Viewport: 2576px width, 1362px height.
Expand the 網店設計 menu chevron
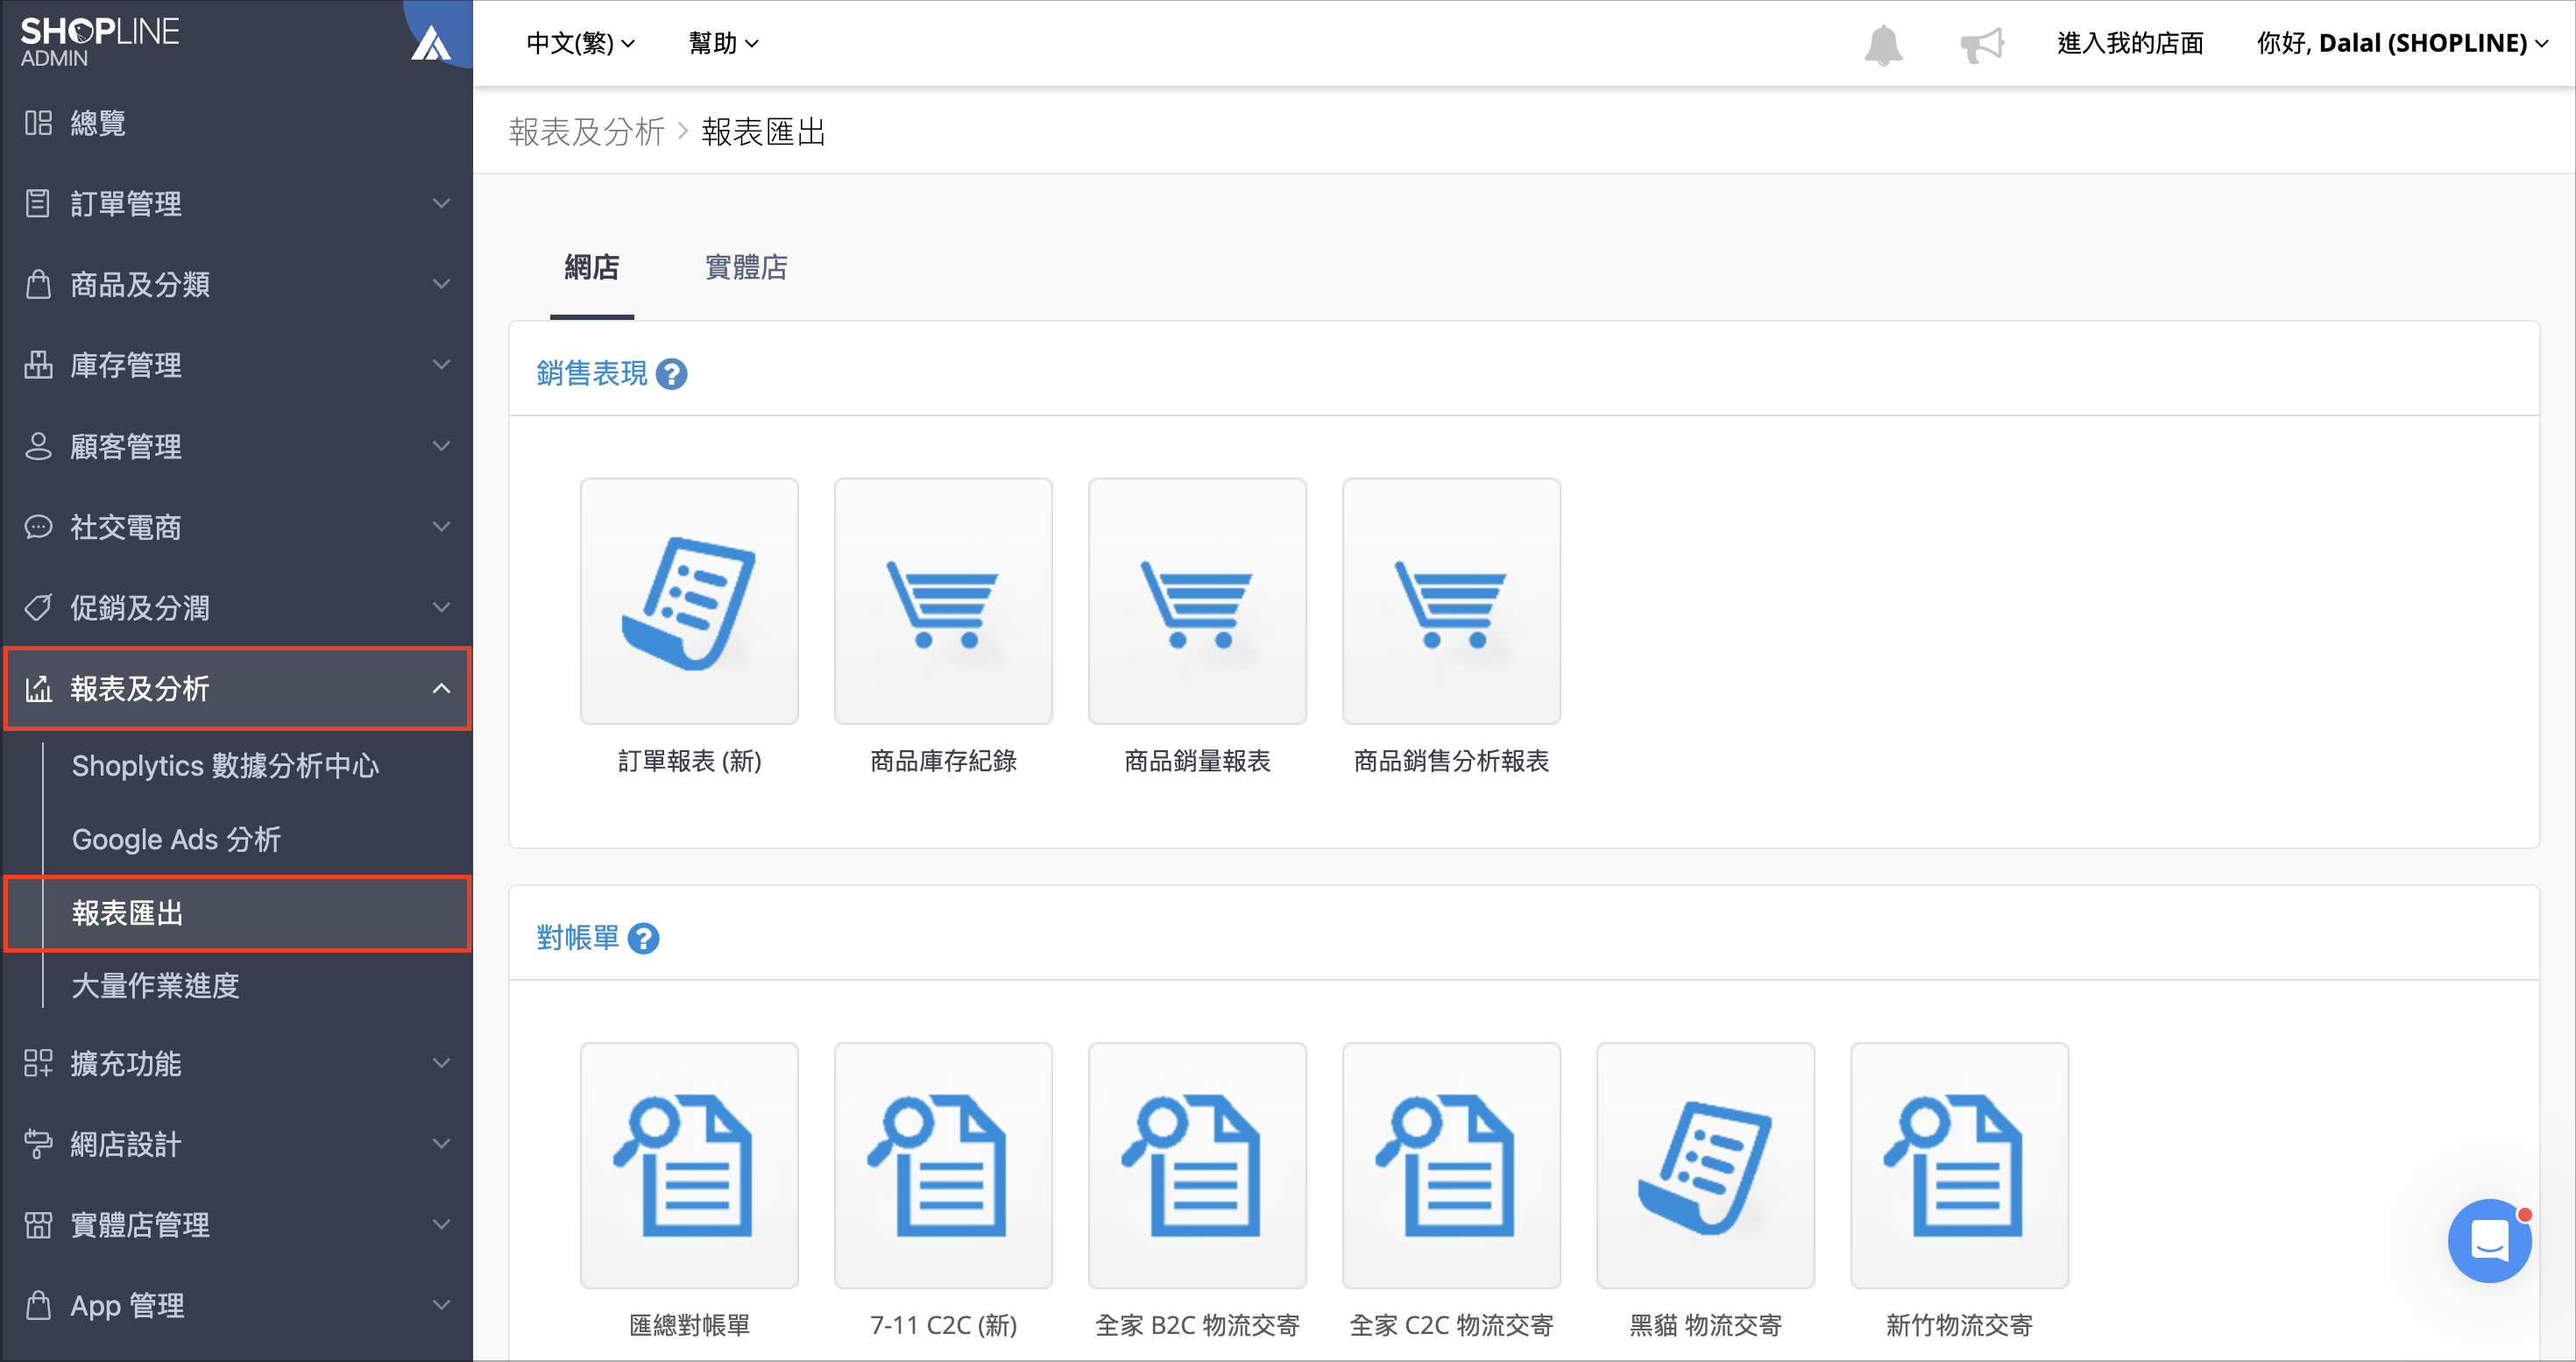tap(441, 1144)
